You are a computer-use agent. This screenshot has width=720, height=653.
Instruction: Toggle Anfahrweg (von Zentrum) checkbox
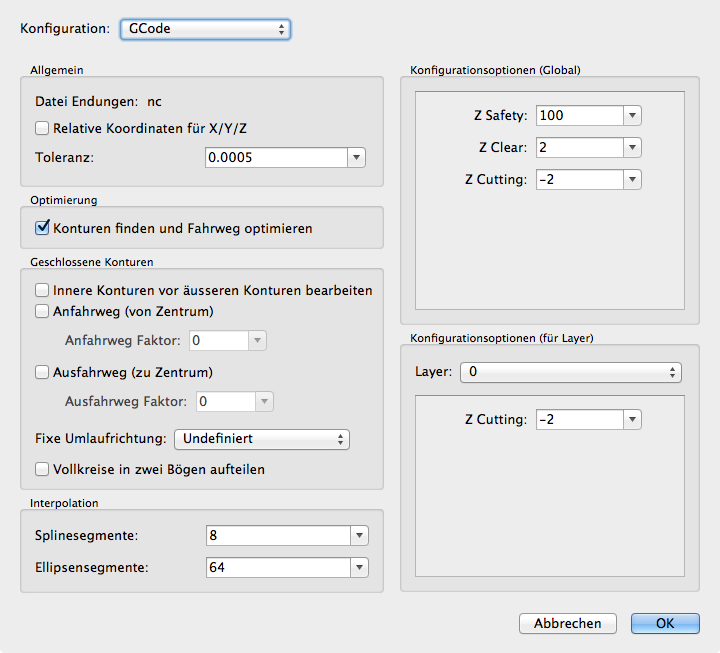click(42, 311)
